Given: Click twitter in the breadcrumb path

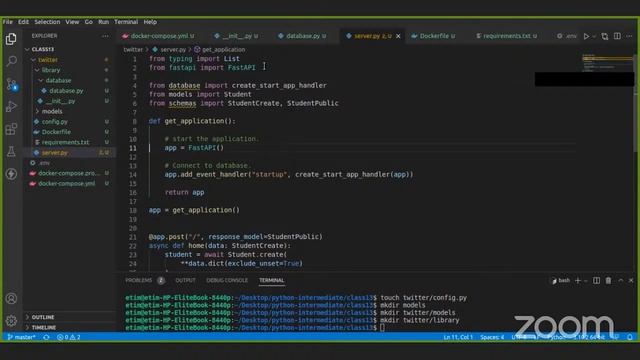Looking at the screenshot, I should point(133,50).
